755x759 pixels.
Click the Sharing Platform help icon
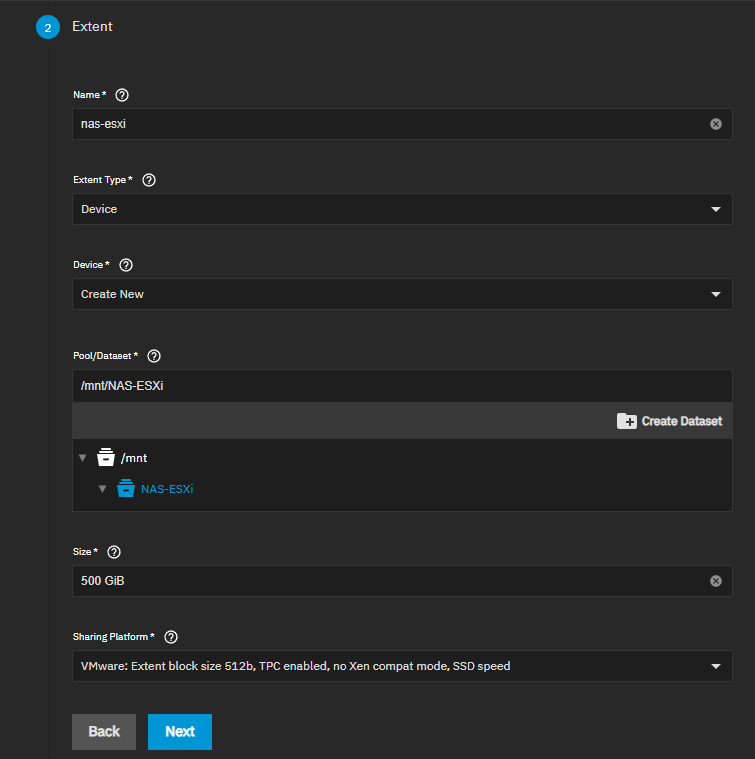(171, 637)
